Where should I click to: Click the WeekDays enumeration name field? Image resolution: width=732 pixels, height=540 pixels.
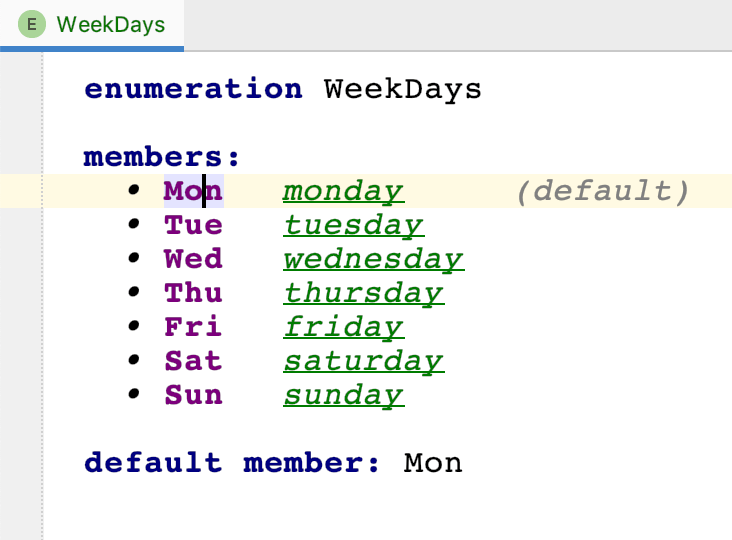402,89
